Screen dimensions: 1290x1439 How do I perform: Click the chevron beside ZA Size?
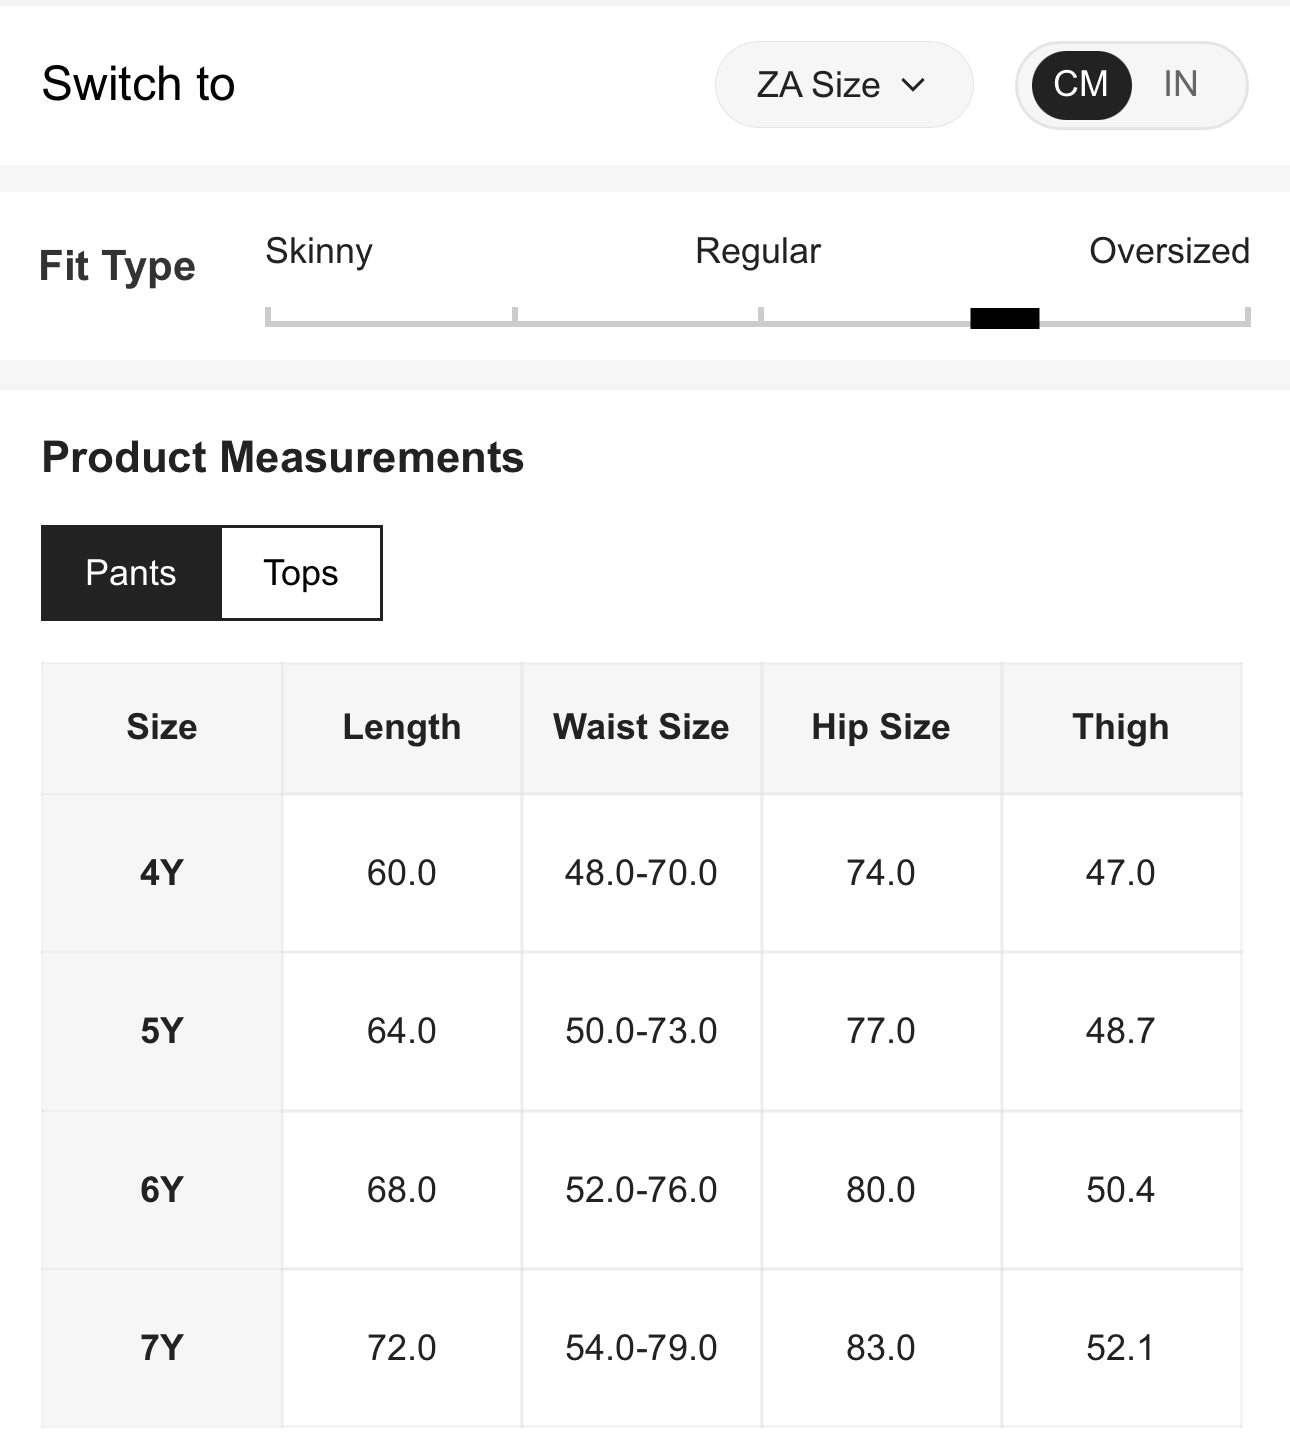(913, 85)
